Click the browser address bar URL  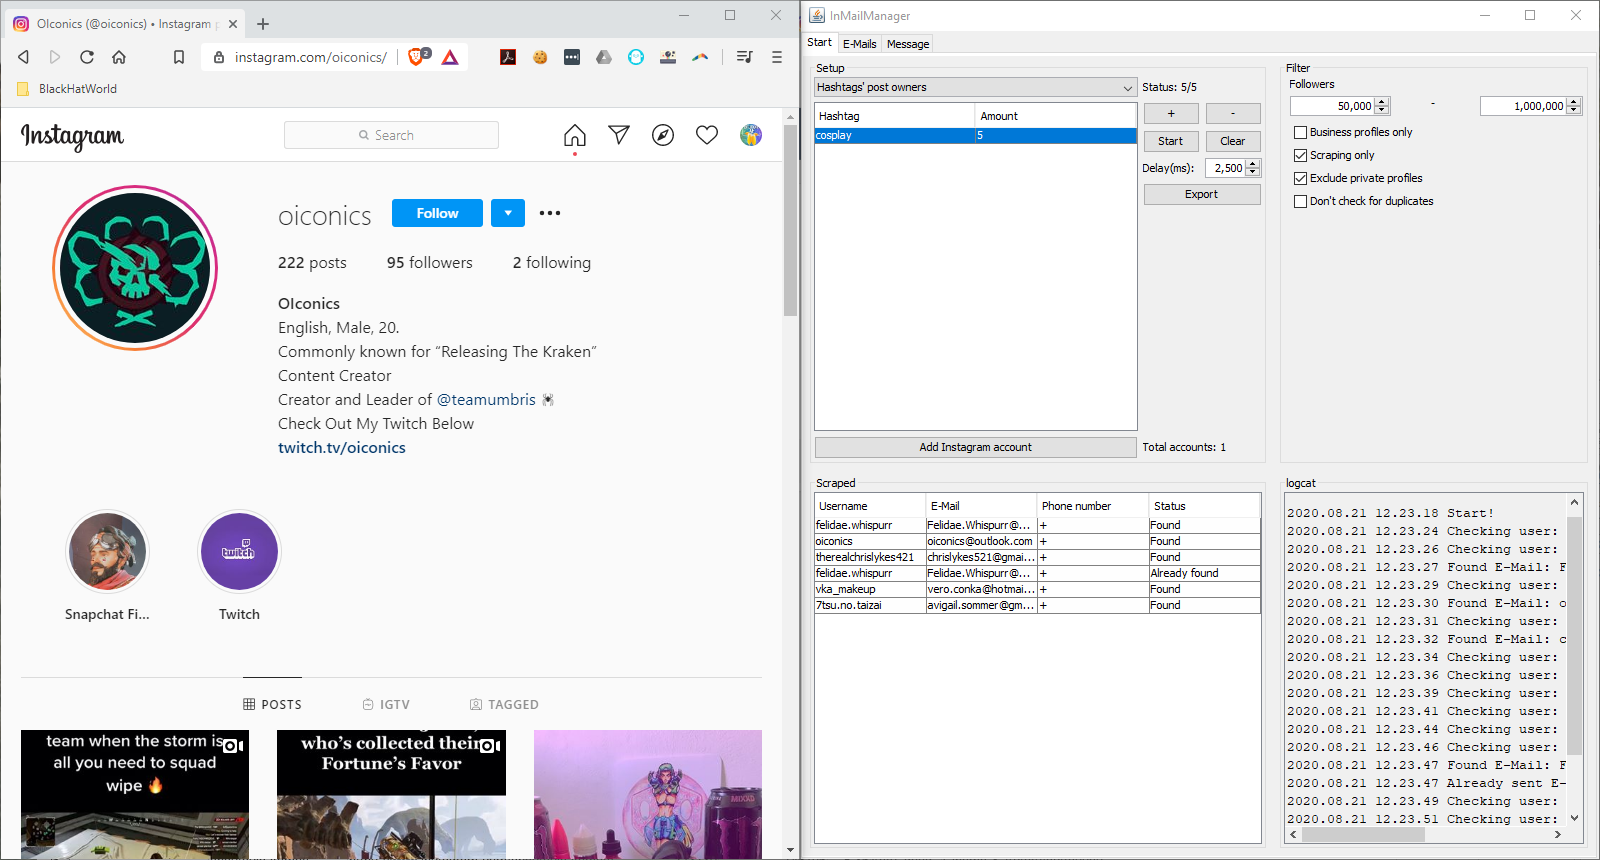click(x=311, y=57)
